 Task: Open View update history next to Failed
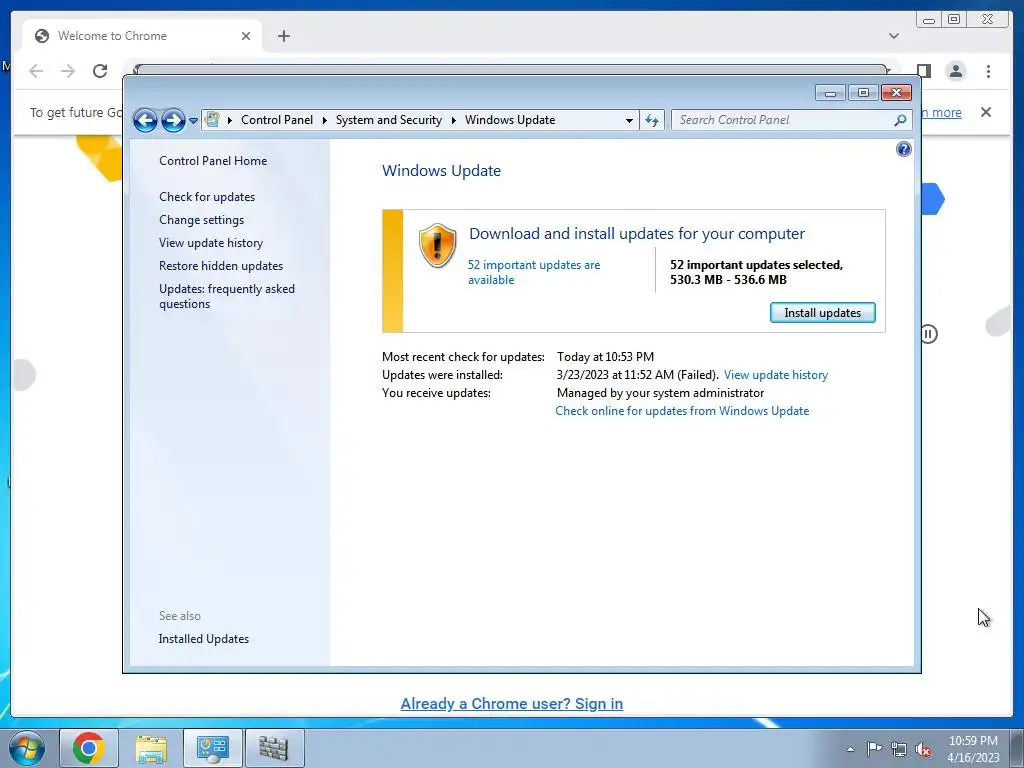(x=776, y=375)
